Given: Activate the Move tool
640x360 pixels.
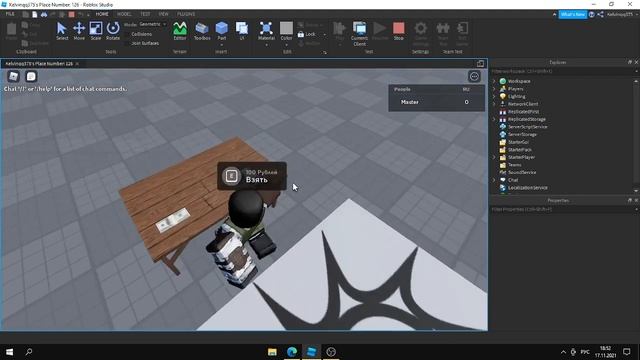Looking at the screenshot, I should coord(79,31).
